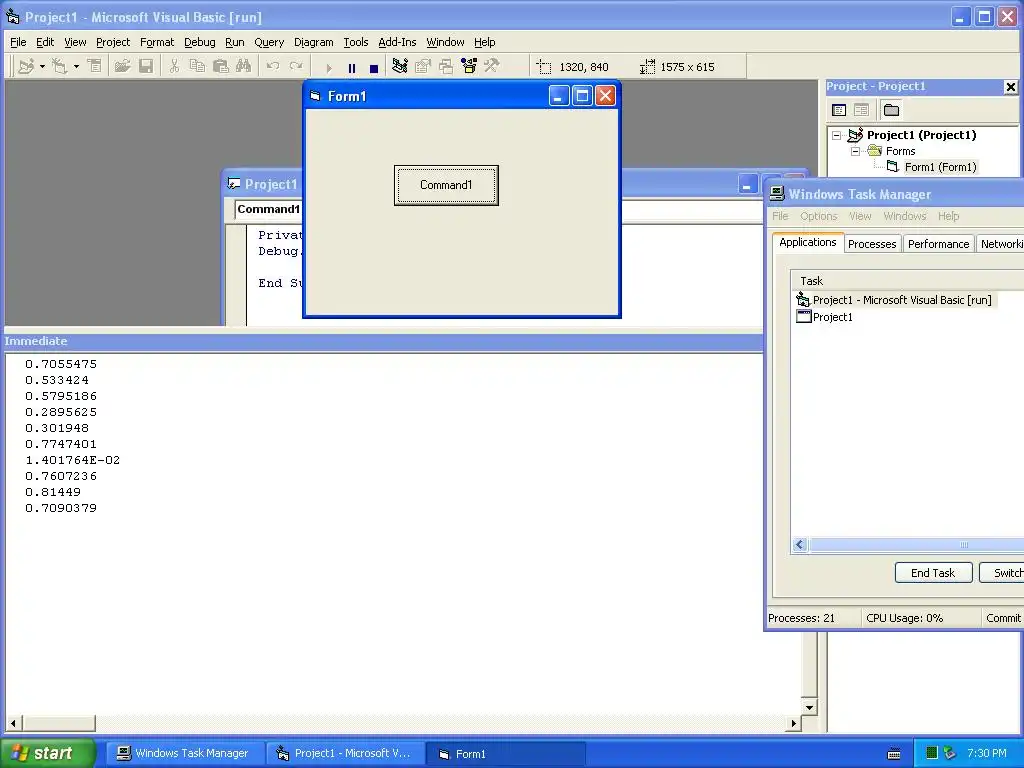Select Form1 (Form1) in project tree
This screenshot has width=1024, height=768.
pyautogui.click(x=940, y=167)
